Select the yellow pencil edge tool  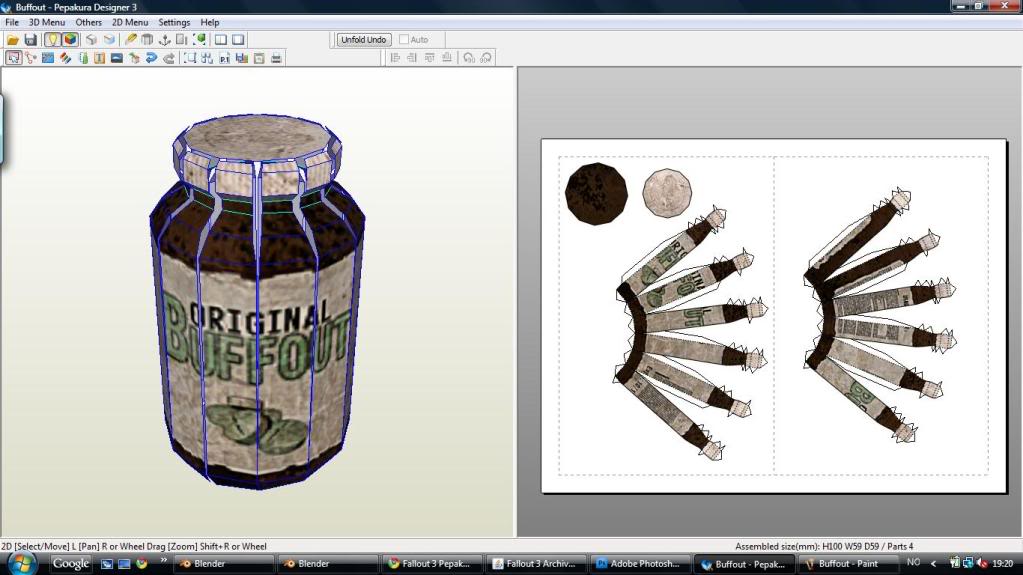tap(130, 40)
